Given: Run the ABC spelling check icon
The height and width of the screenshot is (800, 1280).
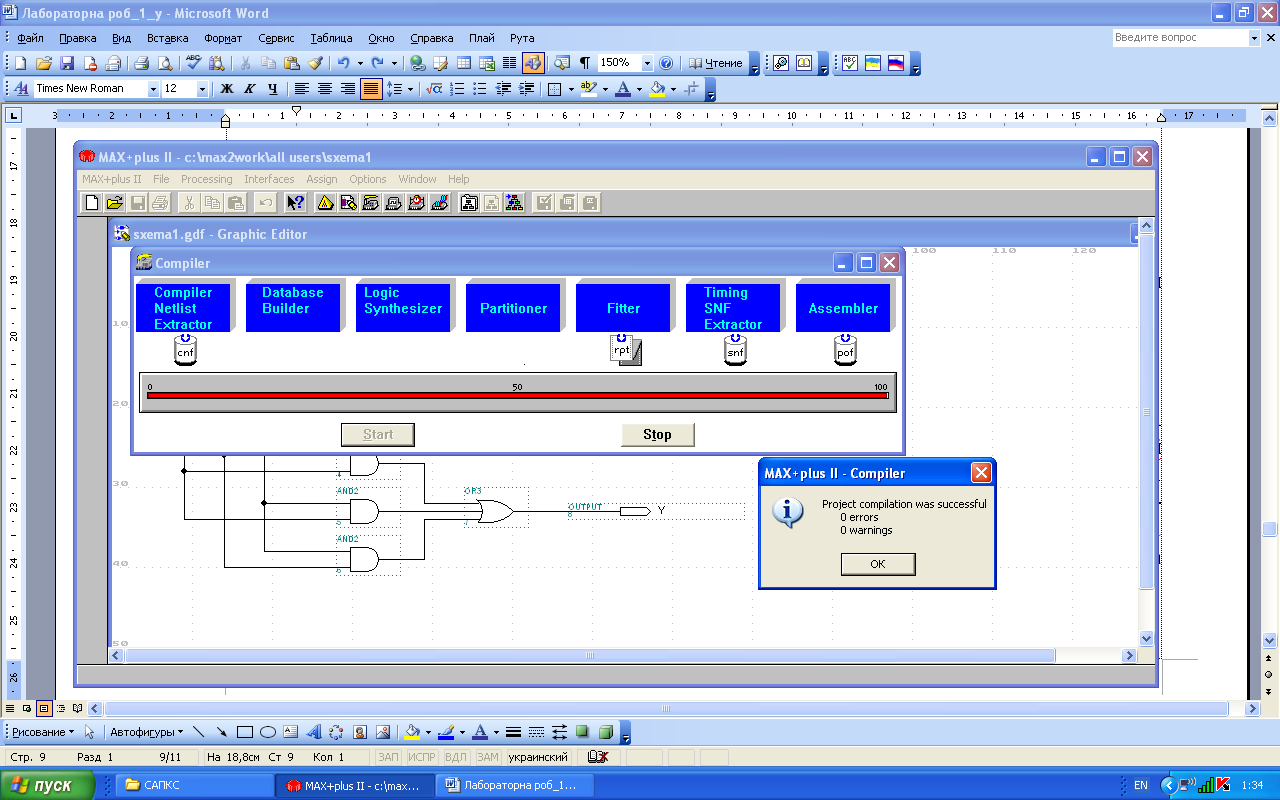Looking at the screenshot, I should point(194,63).
